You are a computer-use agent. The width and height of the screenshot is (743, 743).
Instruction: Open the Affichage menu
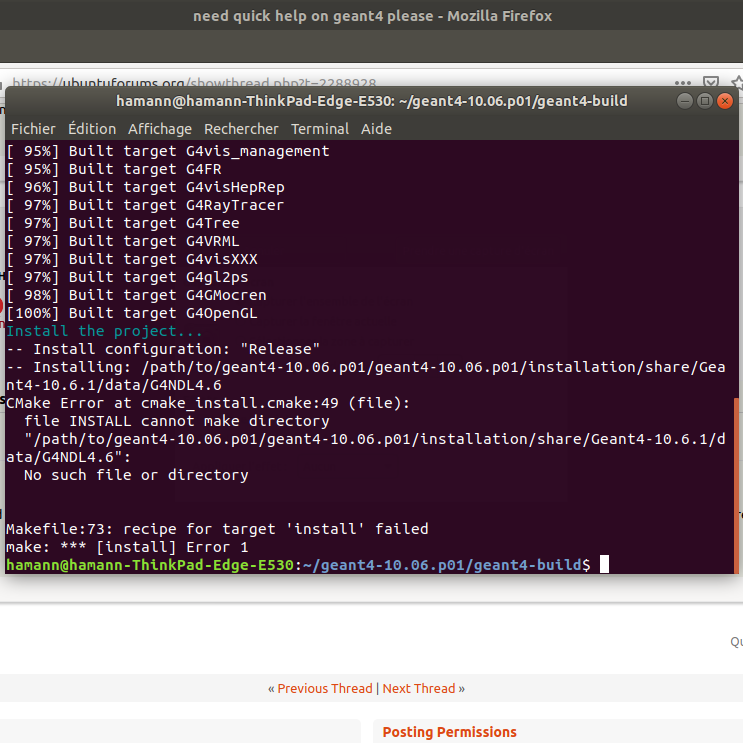(x=160, y=129)
